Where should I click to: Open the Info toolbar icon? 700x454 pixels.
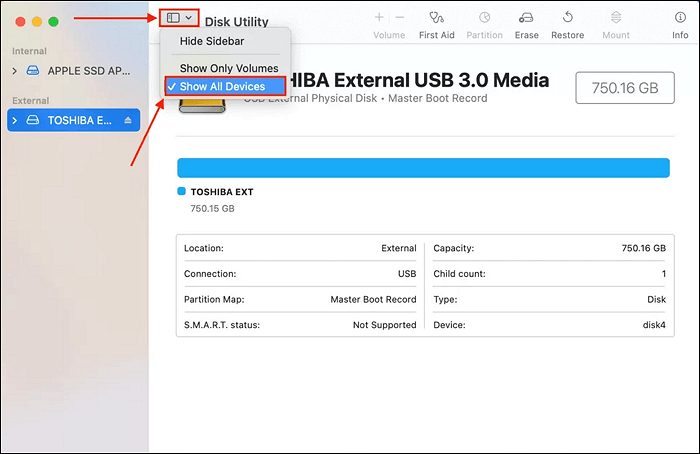click(680, 18)
